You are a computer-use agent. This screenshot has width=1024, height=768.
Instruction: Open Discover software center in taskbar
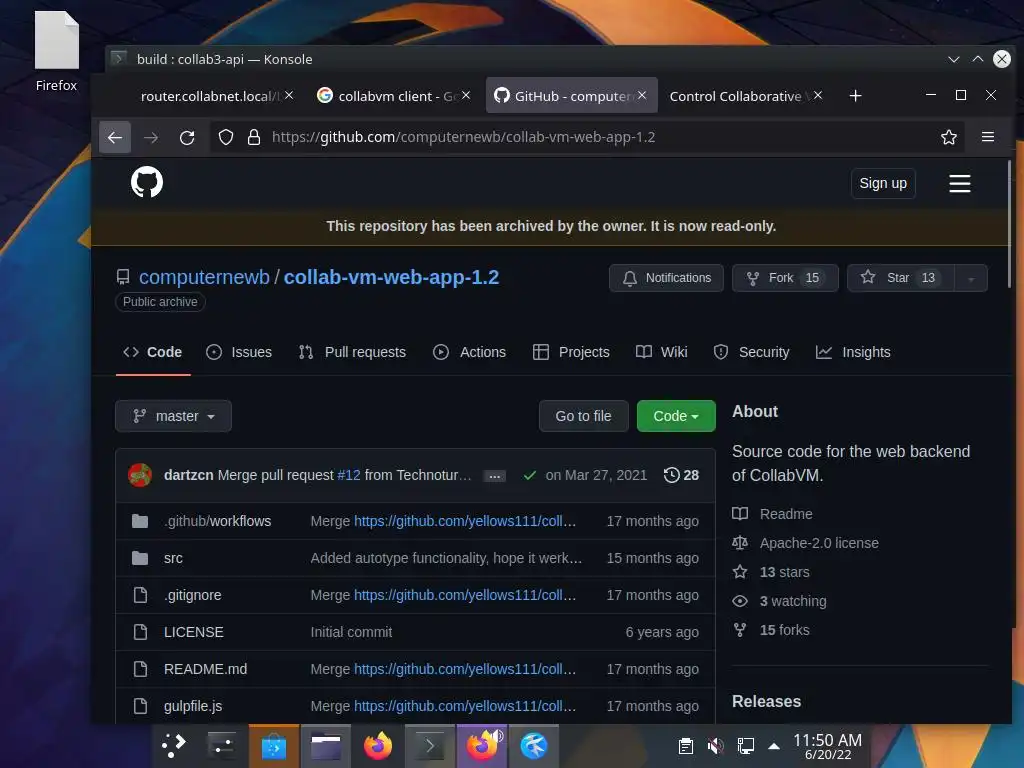pos(274,745)
